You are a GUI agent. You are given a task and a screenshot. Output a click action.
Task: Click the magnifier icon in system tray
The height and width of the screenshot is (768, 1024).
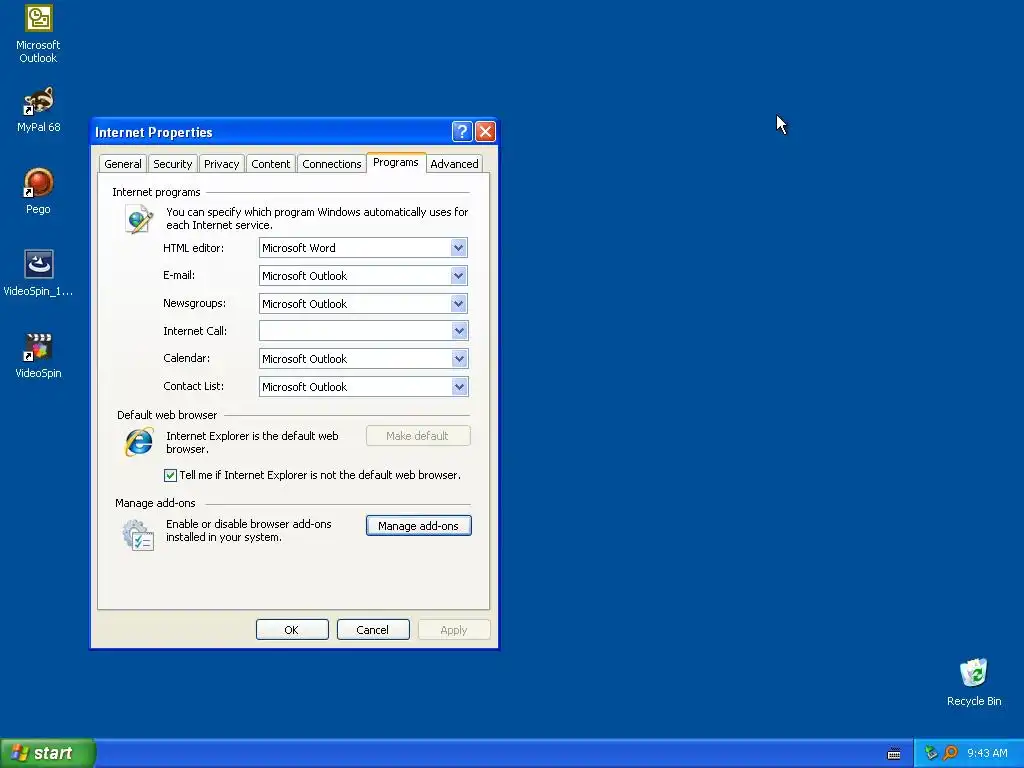point(951,753)
